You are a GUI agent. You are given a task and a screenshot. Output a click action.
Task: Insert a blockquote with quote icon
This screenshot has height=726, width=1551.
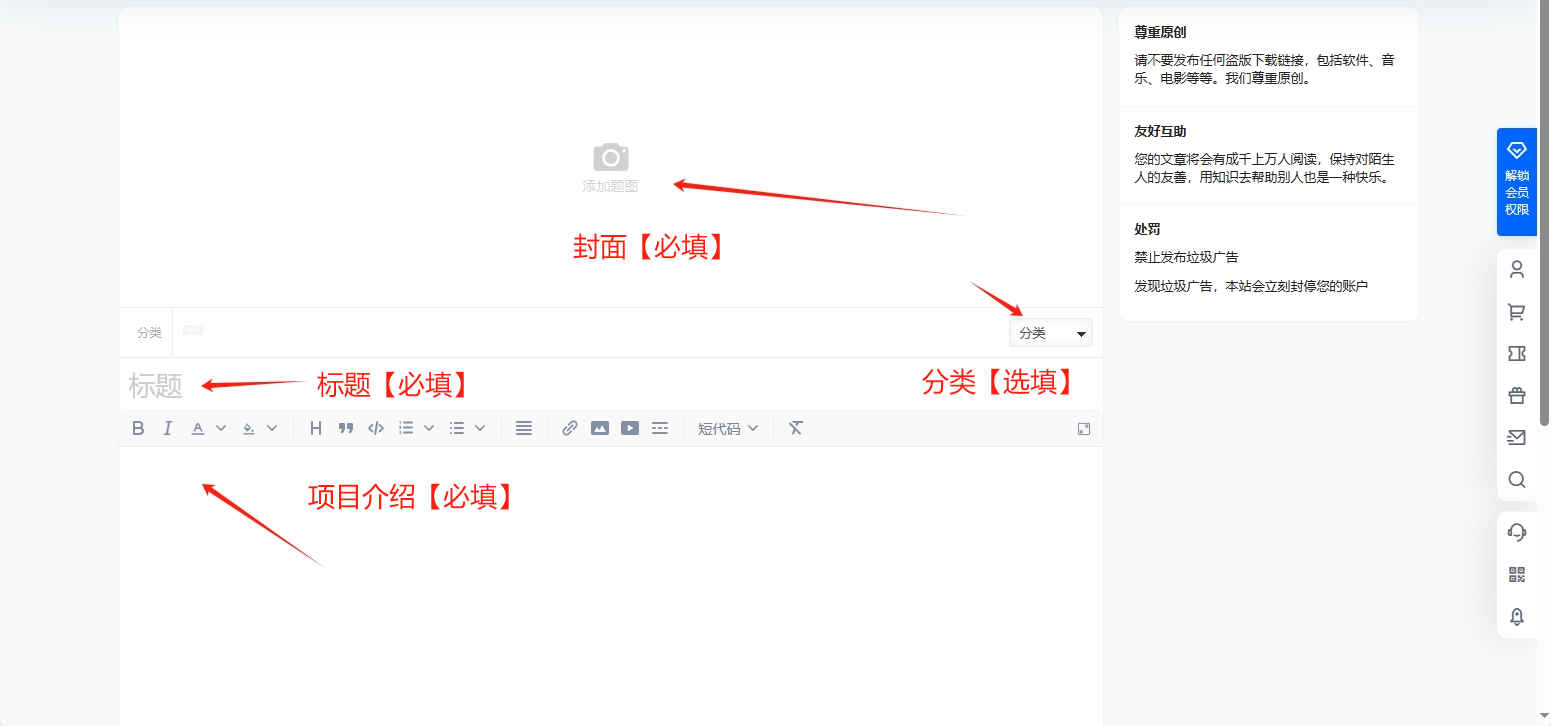(346, 428)
